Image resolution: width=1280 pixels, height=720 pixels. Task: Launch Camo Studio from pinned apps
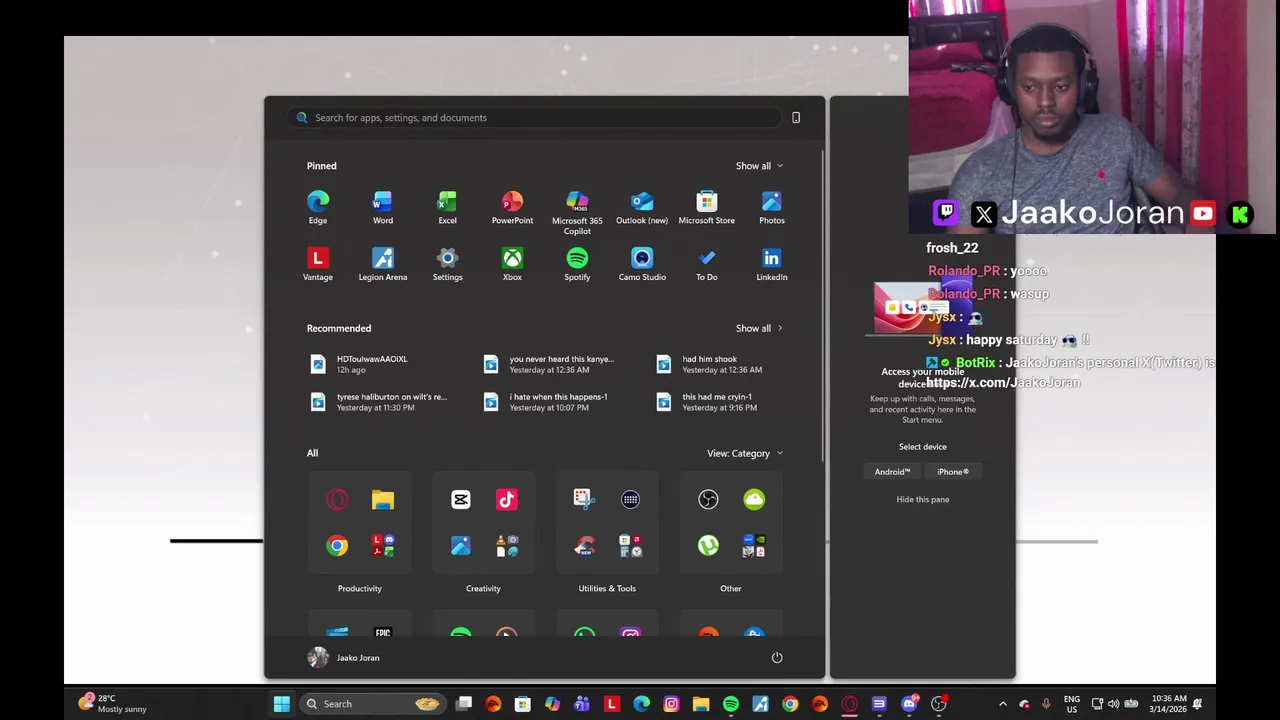click(642, 265)
